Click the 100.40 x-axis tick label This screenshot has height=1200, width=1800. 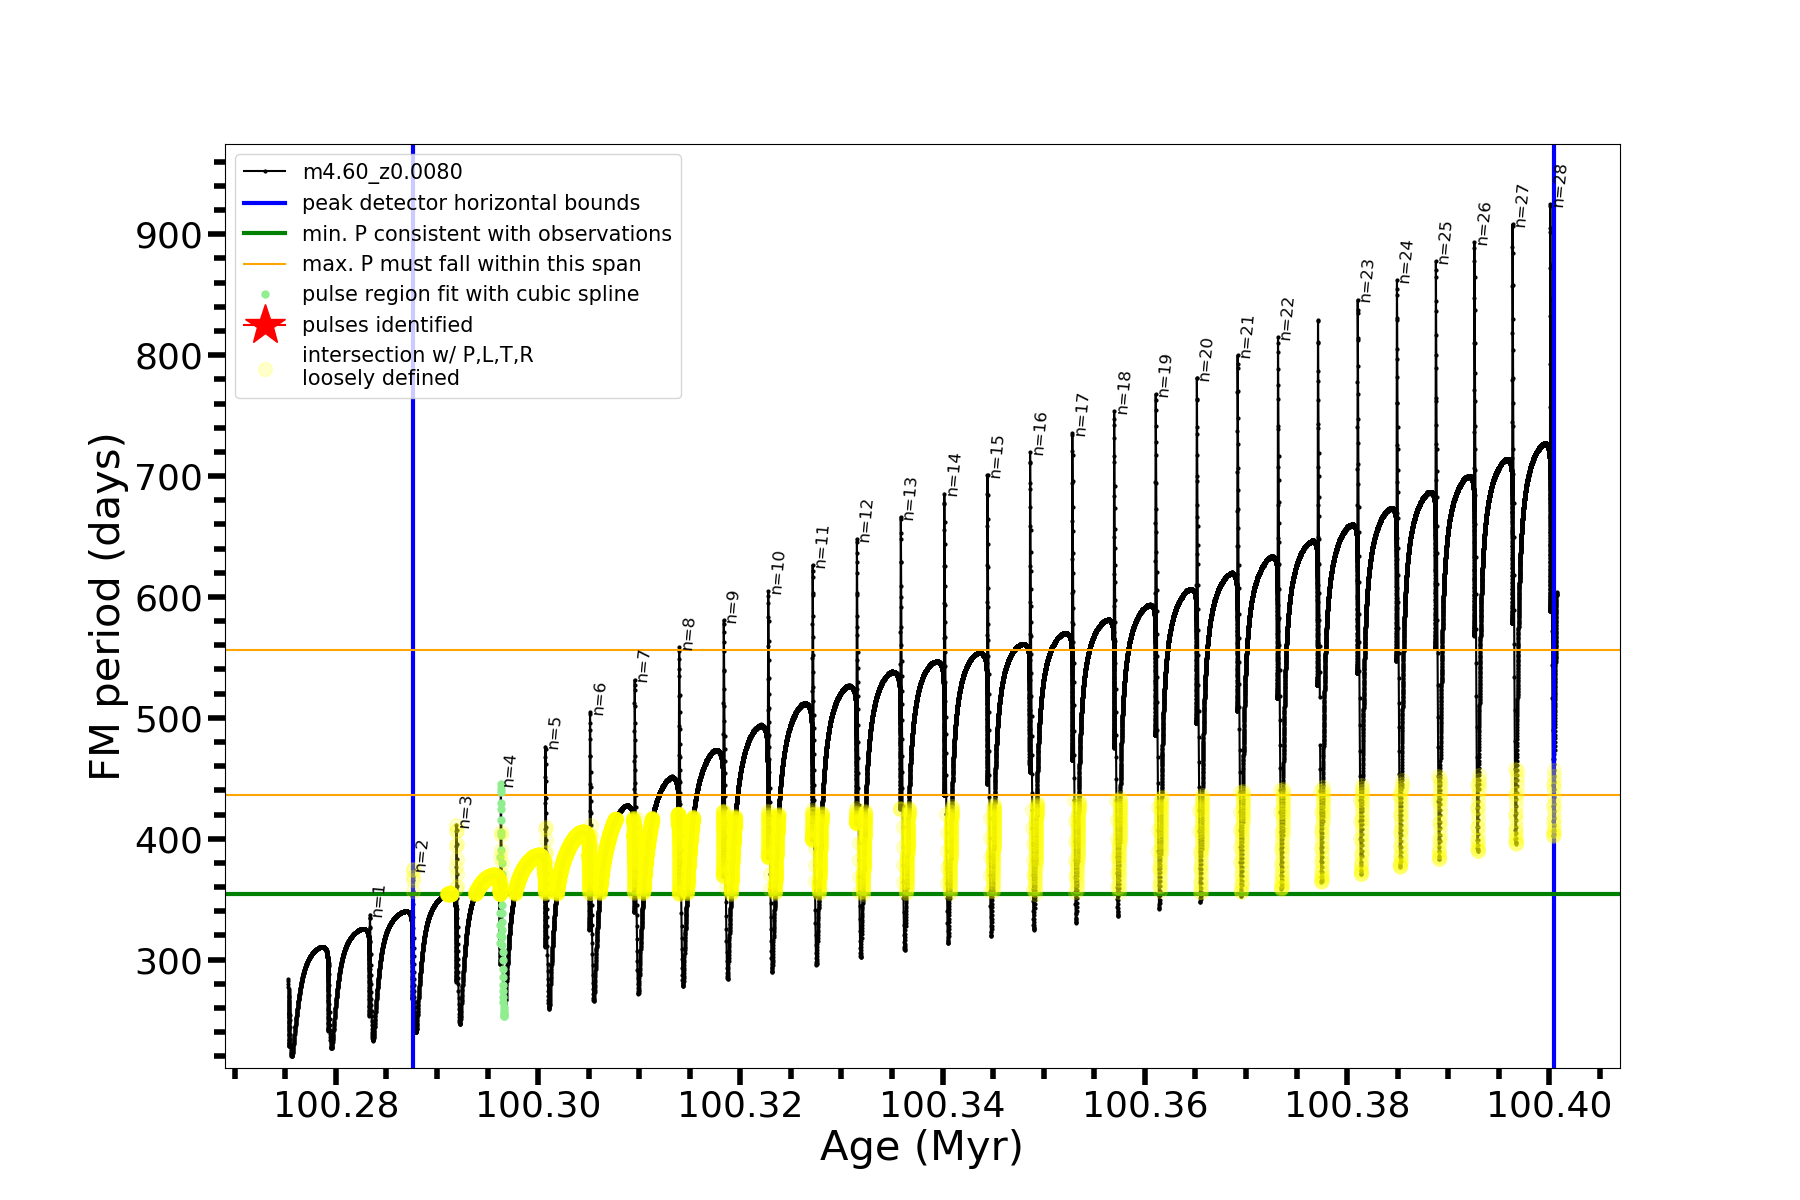(x=1549, y=1105)
